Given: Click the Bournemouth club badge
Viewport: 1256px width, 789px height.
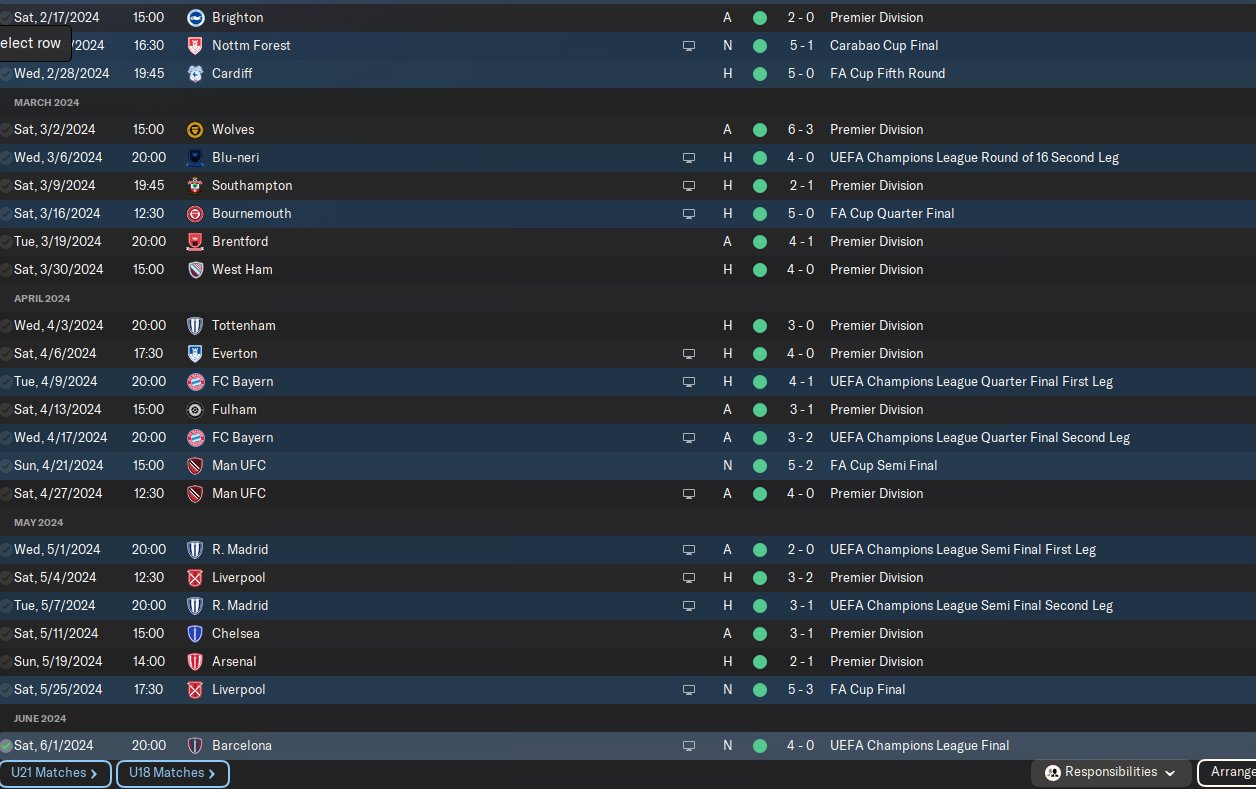Looking at the screenshot, I should (195, 213).
